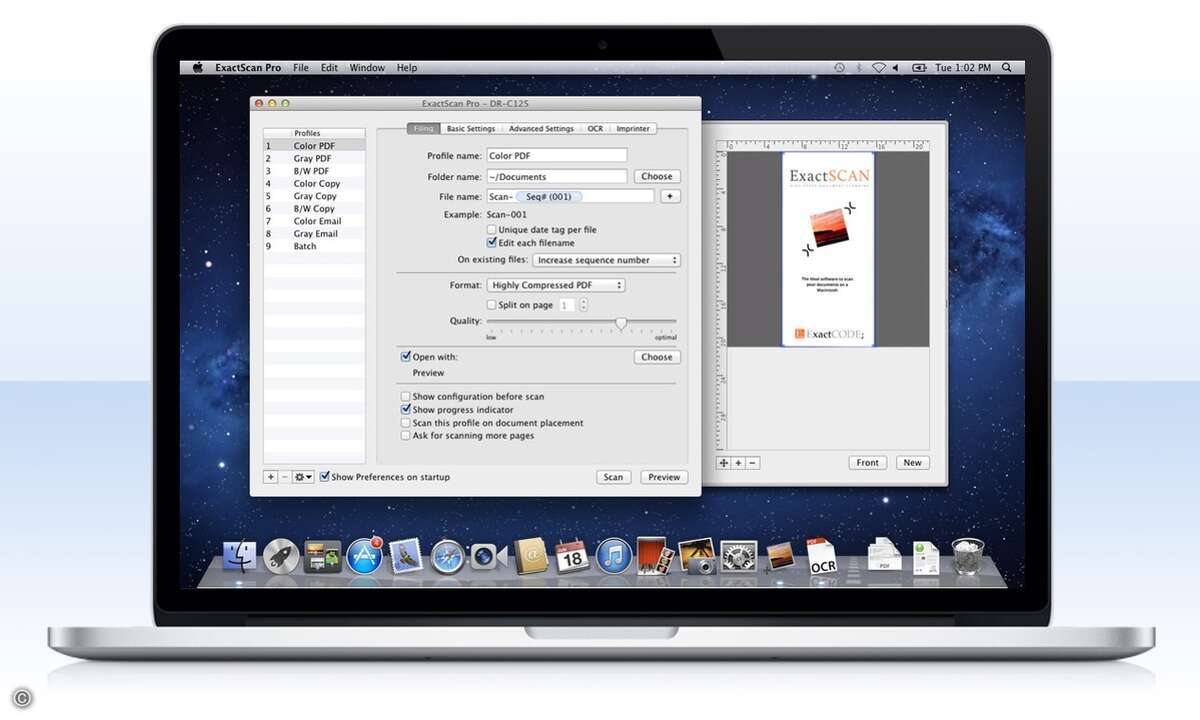Click the Time Machine icon in the menu bar
1200x720 pixels.
click(x=838, y=68)
